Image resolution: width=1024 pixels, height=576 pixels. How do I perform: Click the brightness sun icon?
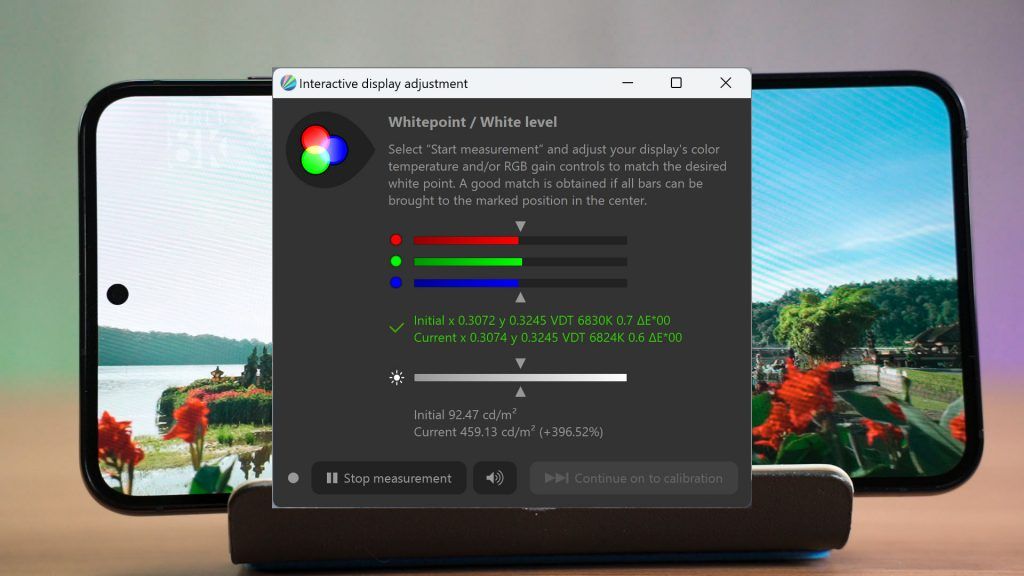396,377
